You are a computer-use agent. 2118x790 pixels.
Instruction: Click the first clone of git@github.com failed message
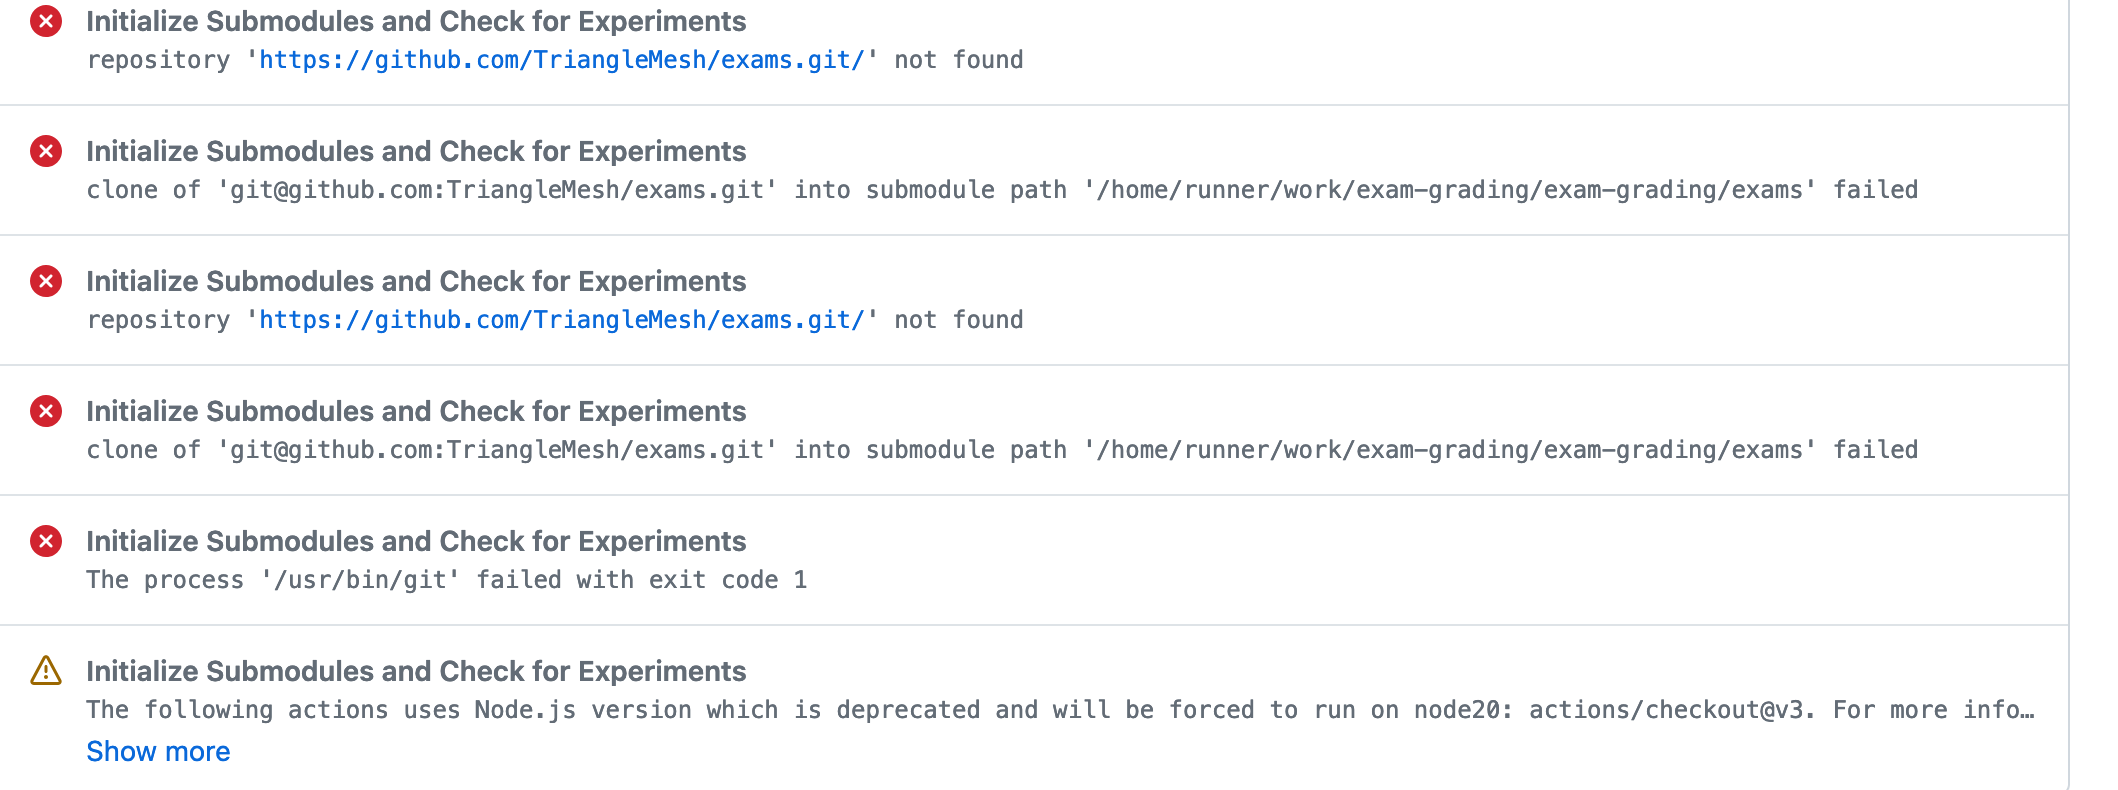[x=1002, y=190]
